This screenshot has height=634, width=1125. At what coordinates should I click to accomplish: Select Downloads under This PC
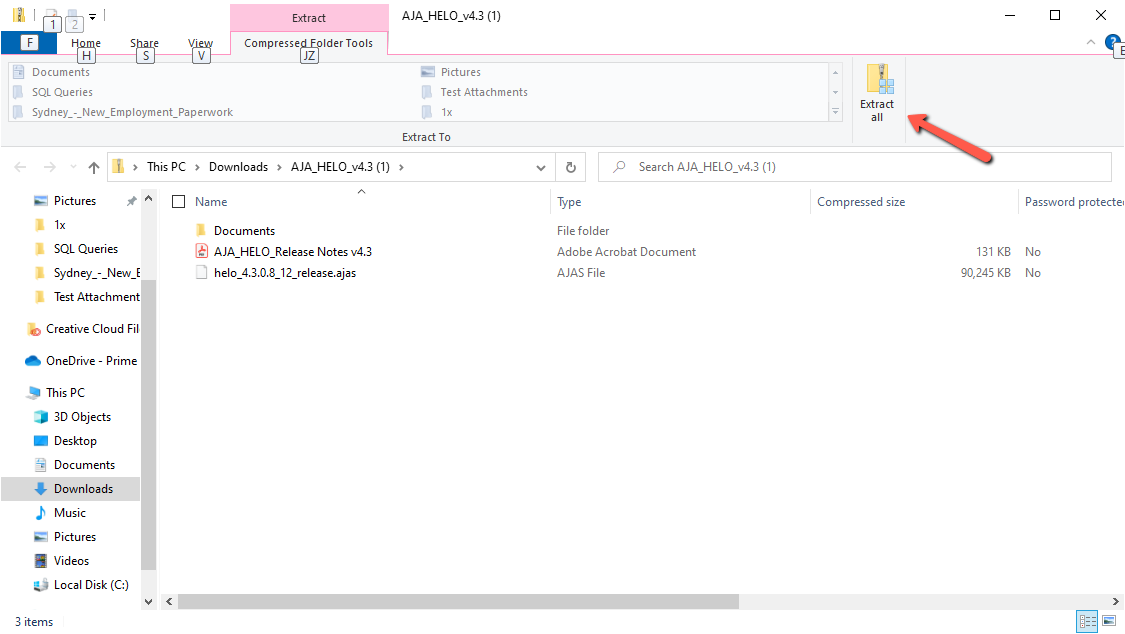(83, 489)
